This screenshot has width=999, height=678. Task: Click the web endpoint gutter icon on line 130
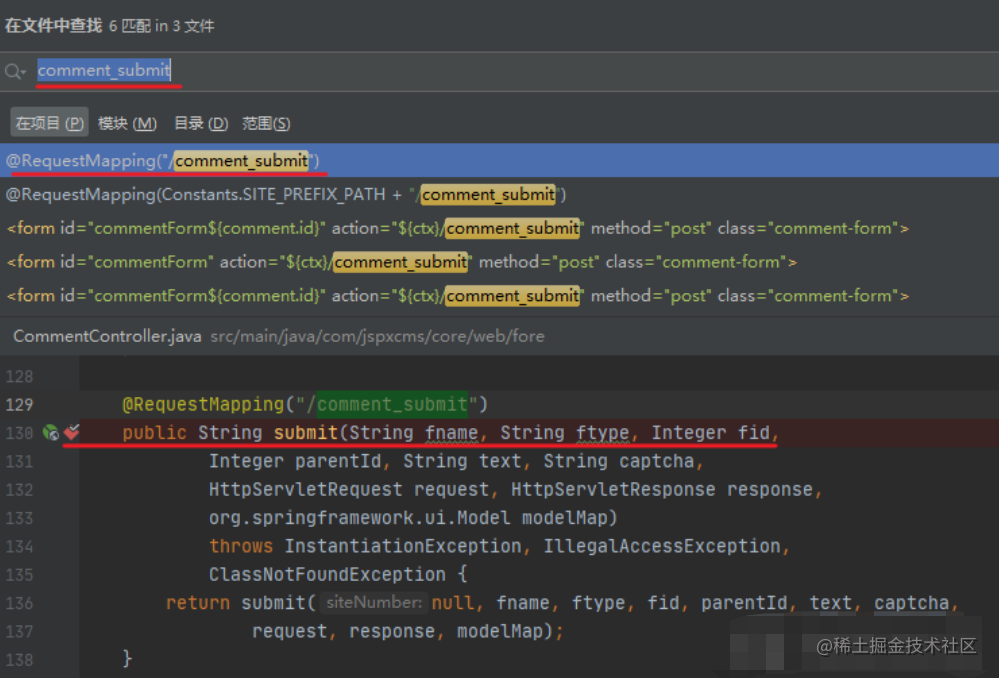click(50, 433)
